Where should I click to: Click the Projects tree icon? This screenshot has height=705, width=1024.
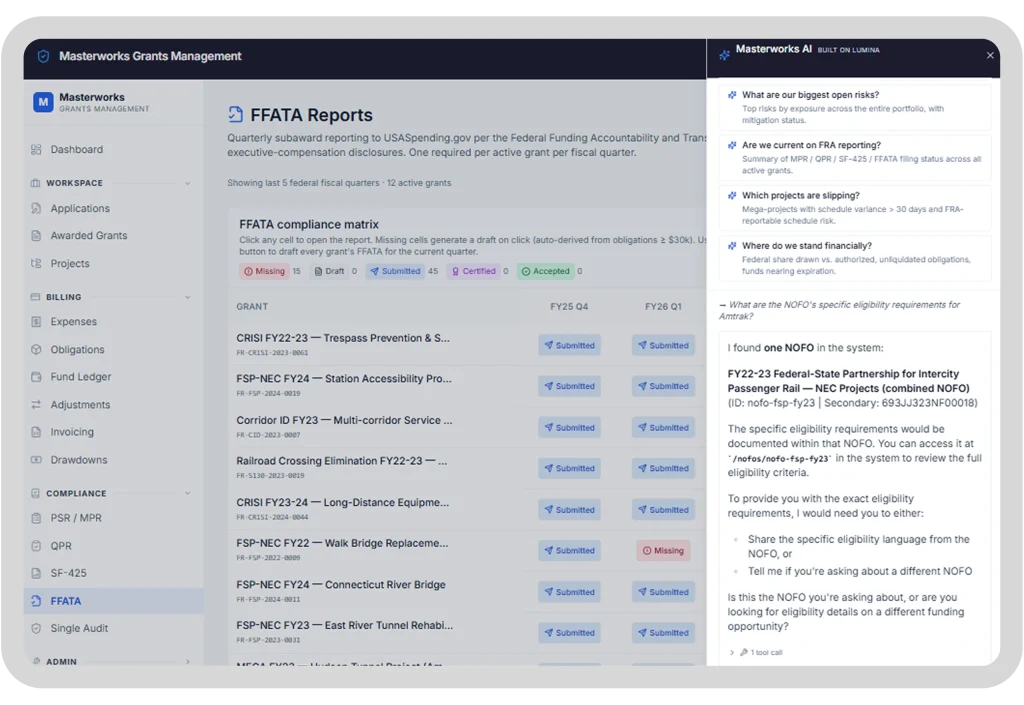36,264
